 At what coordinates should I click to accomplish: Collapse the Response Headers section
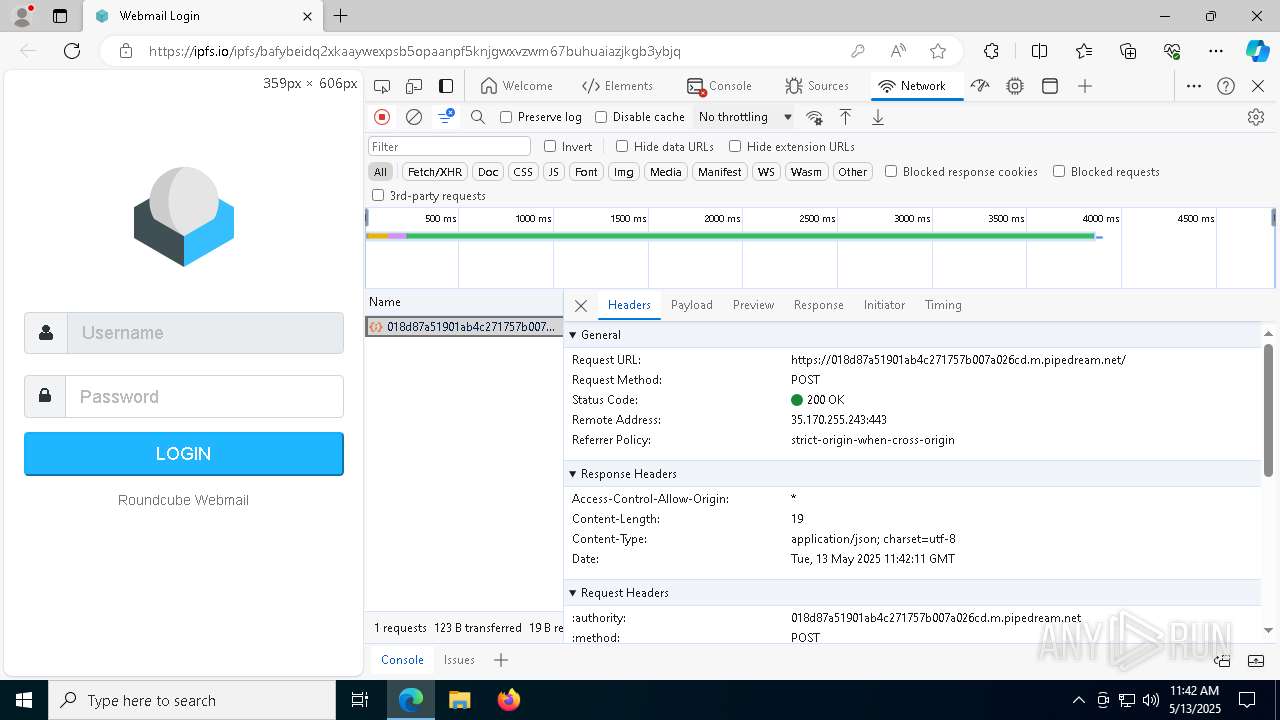(x=573, y=474)
